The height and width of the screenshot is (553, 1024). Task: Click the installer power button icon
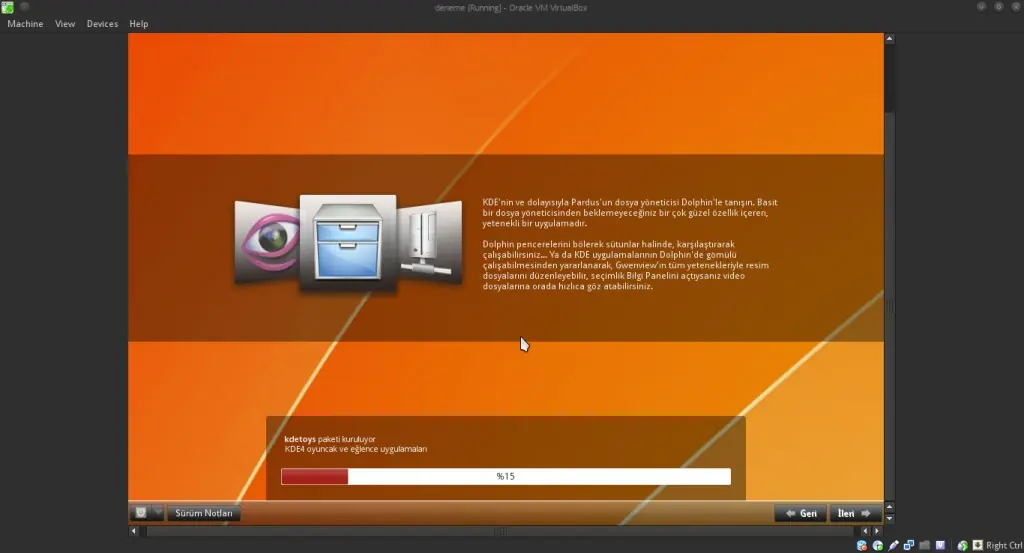click(140, 513)
